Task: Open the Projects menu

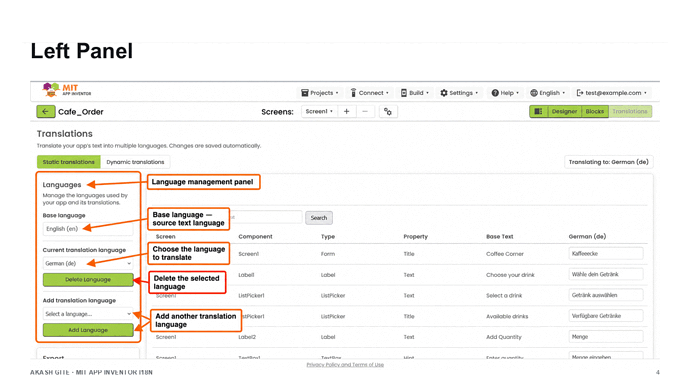Action: click(320, 93)
